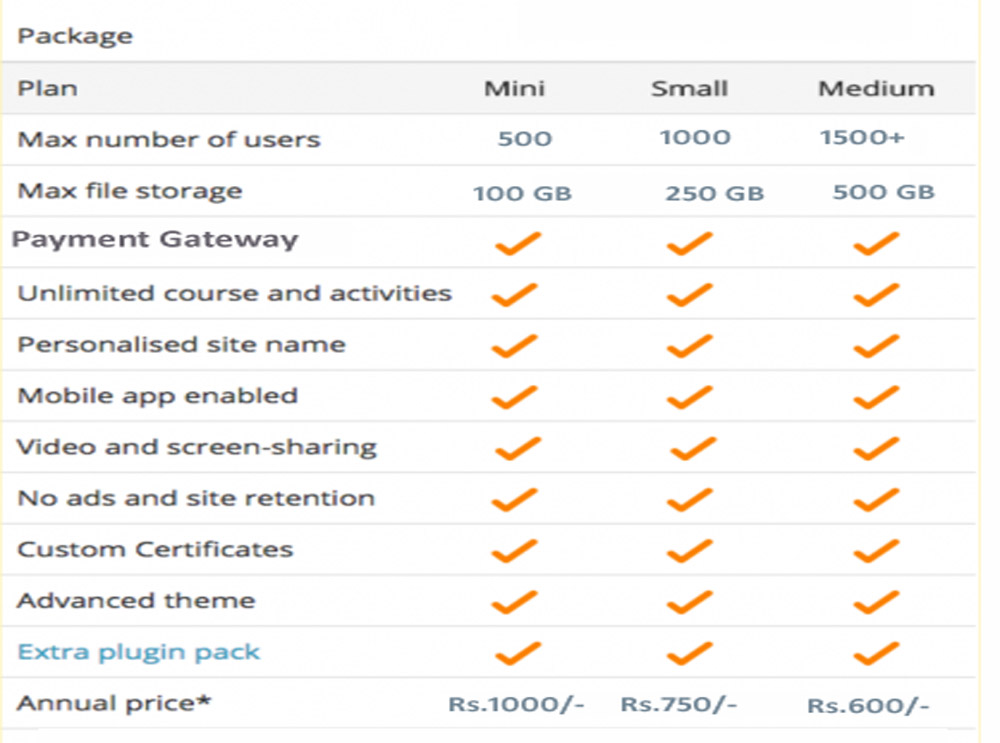Viewport: 1000px width, 743px height.
Task: Click Video and screen-sharing checkmark for Small
Action: tap(693, 449)
